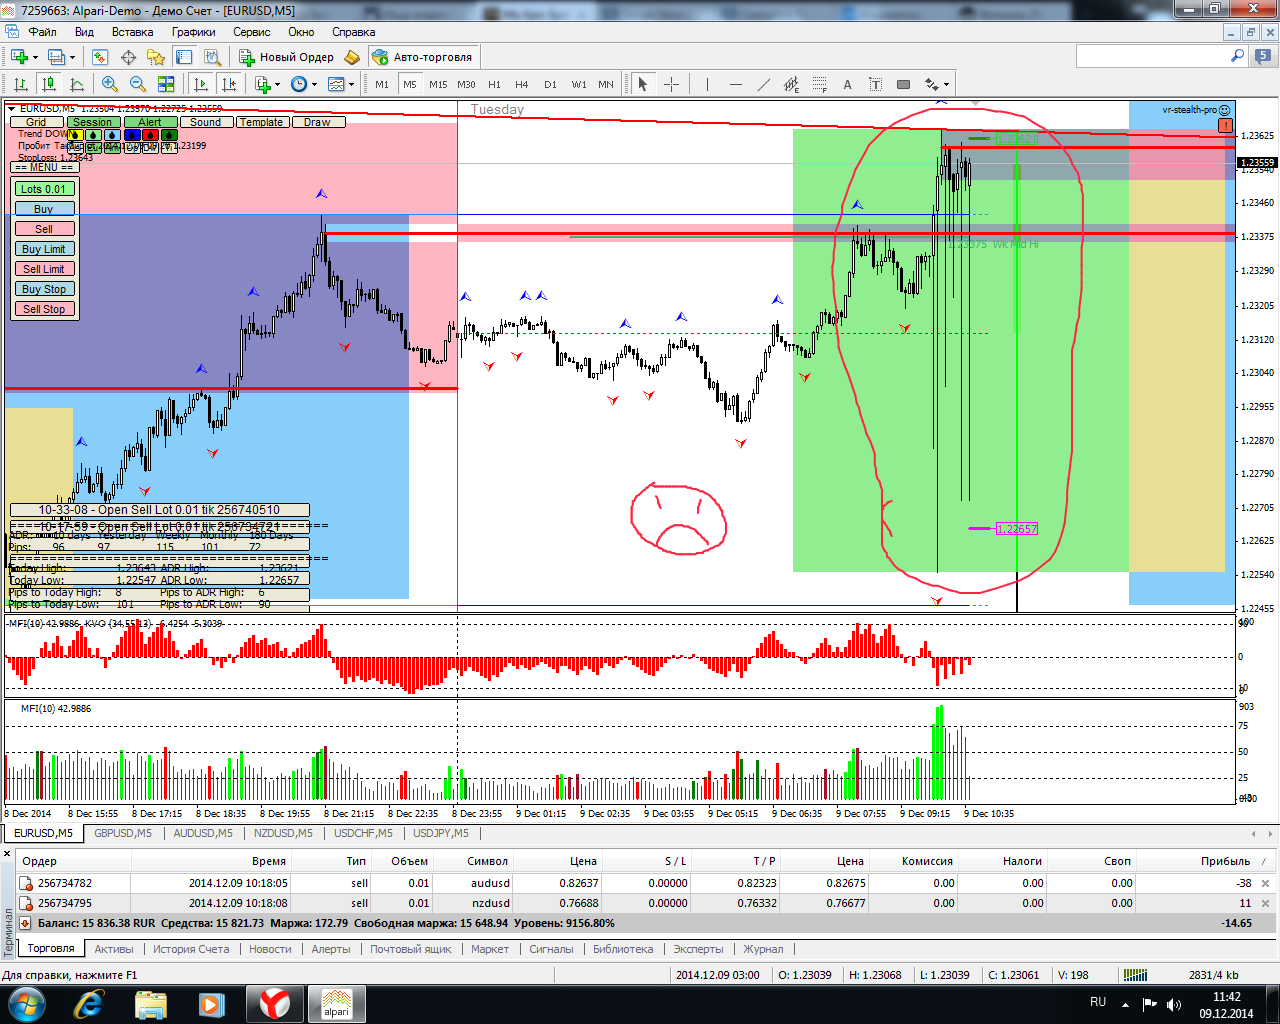Zoom out of the chart
1280x1024 pixels.
tap(138, 84)
